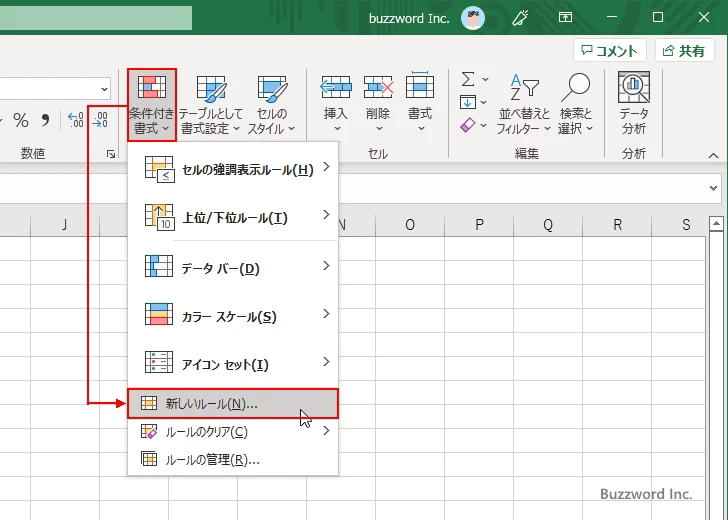728x520 pixels.
Task: Open the number format dropdown arrow
Action: [103, 89]
